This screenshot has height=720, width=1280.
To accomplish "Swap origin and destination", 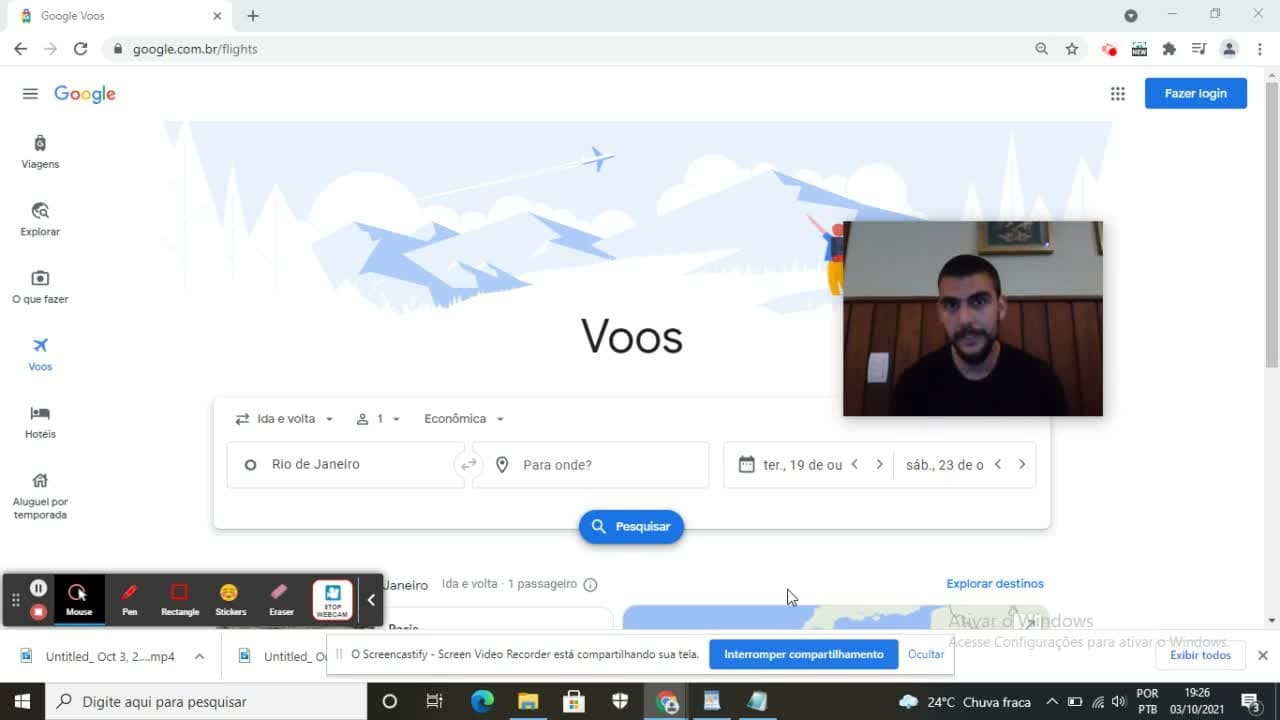I will point(468,465).
